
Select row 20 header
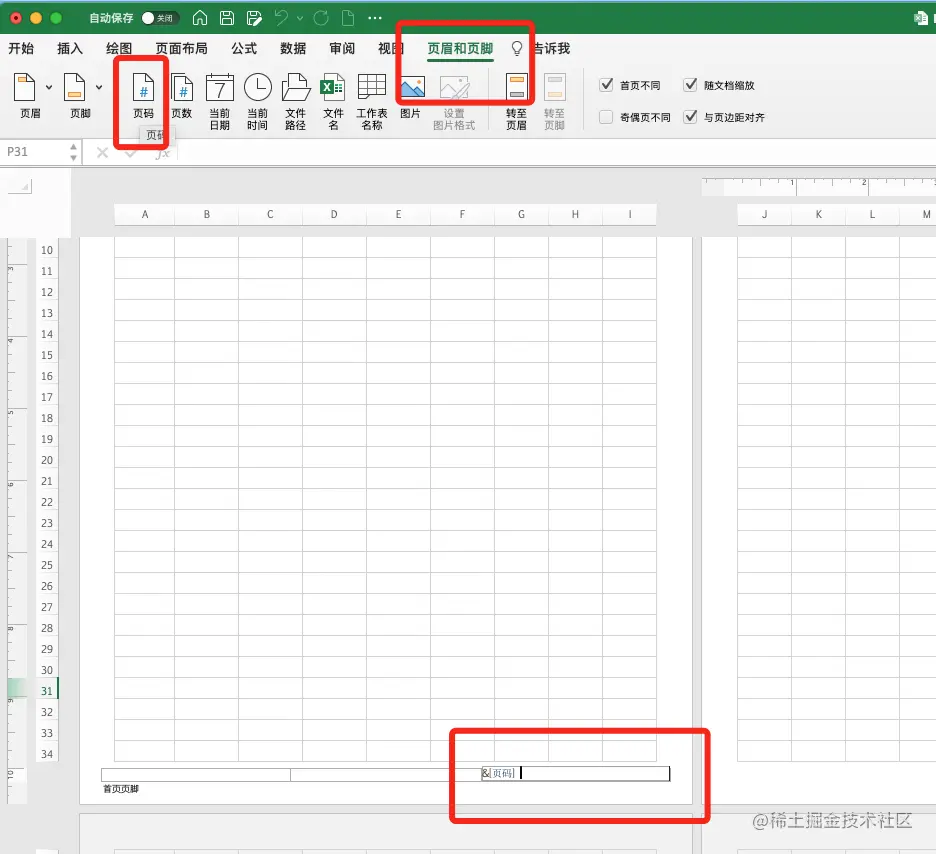pos(47,460)
